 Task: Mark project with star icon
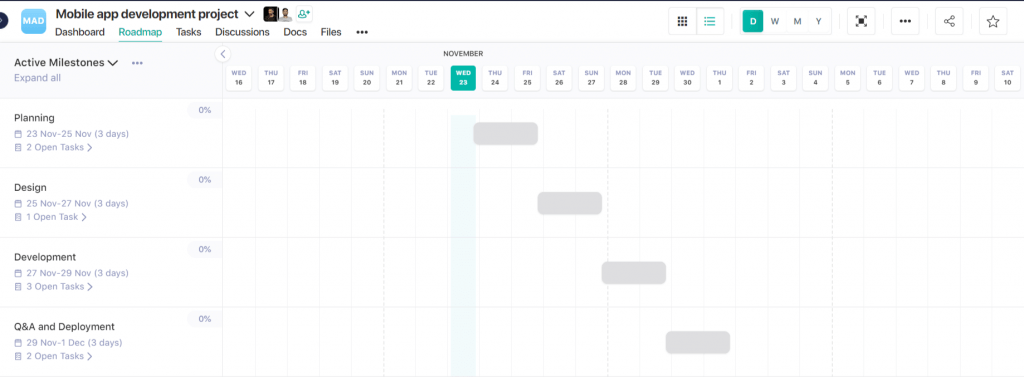993,22
